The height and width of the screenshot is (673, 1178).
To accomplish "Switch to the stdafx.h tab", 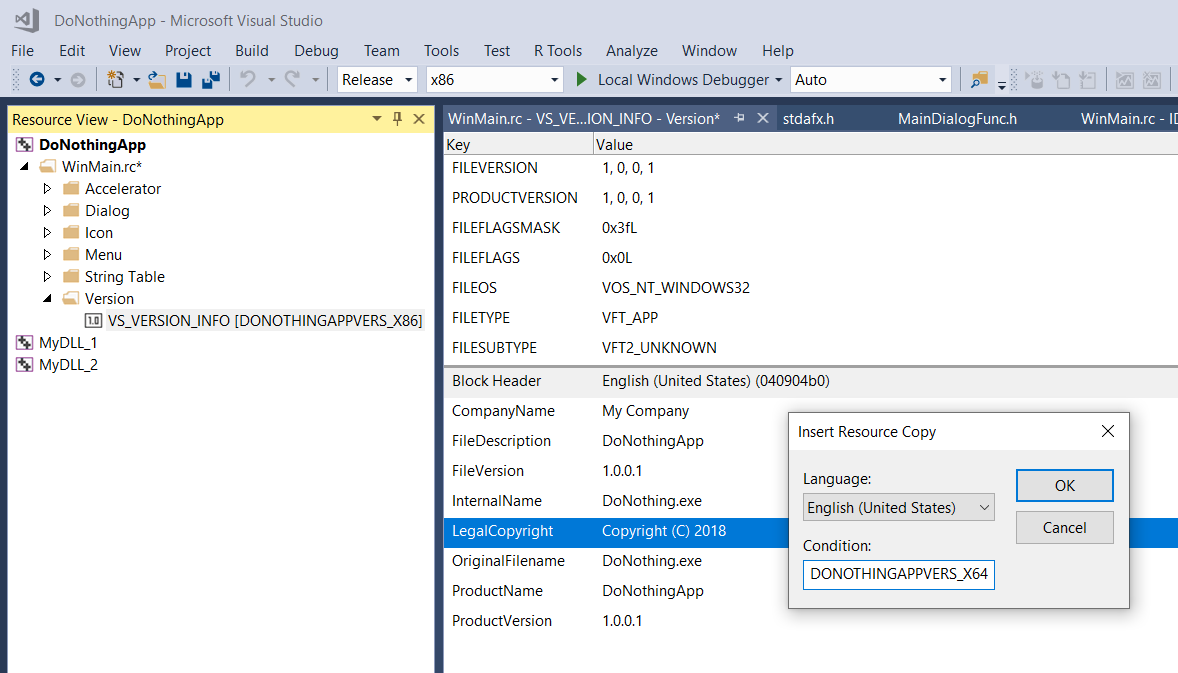I will (808, 119).
